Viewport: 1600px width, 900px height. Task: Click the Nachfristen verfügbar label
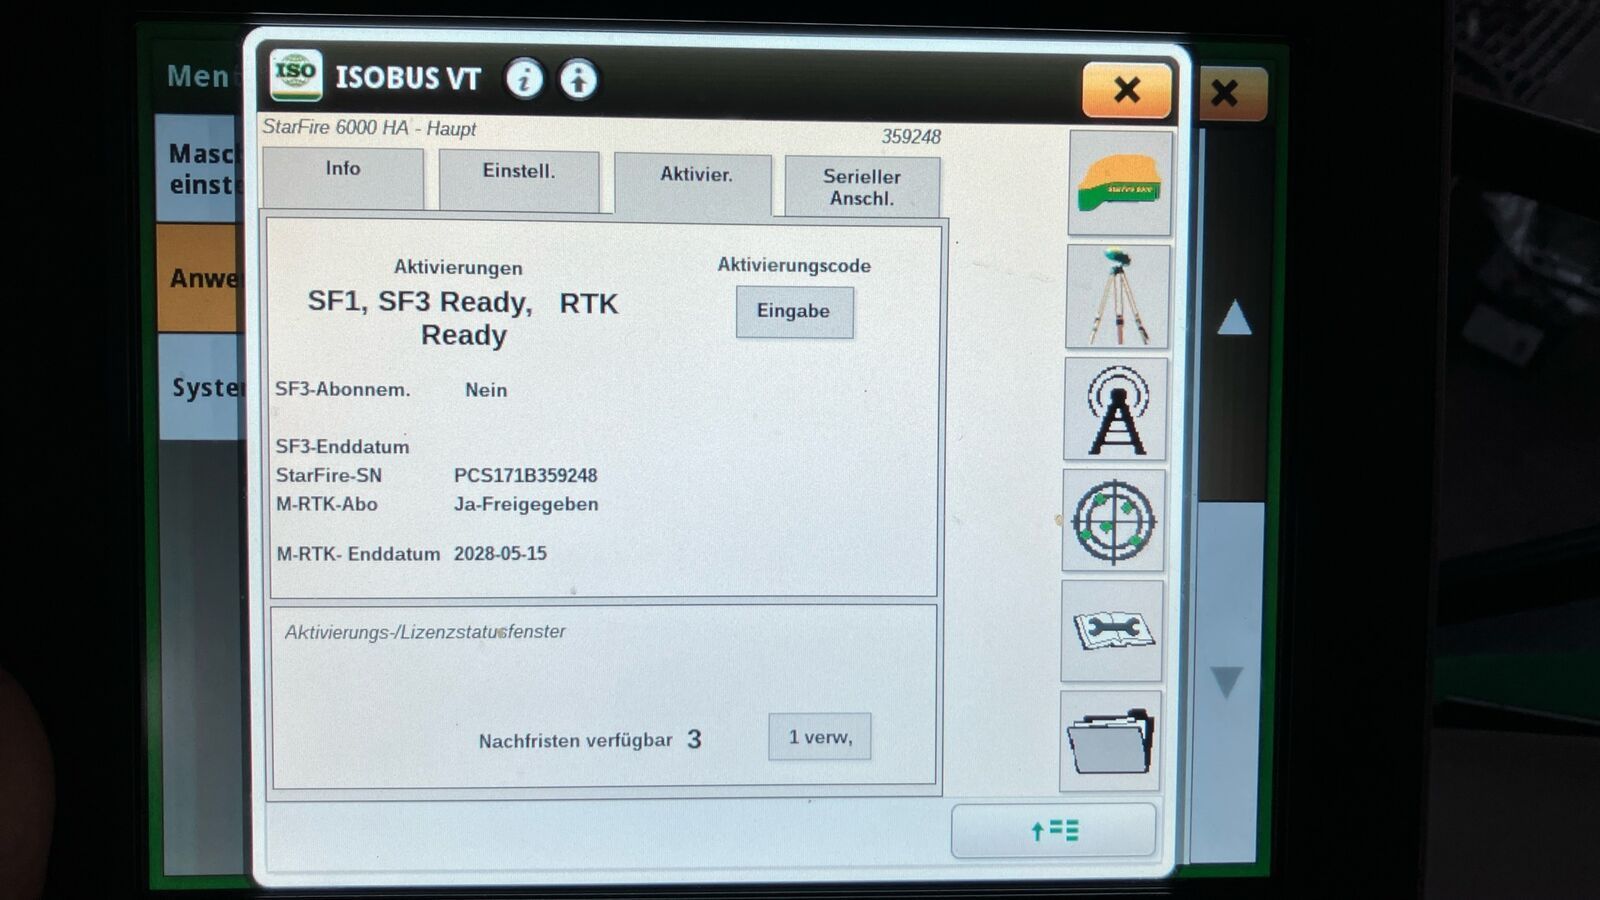575,741
